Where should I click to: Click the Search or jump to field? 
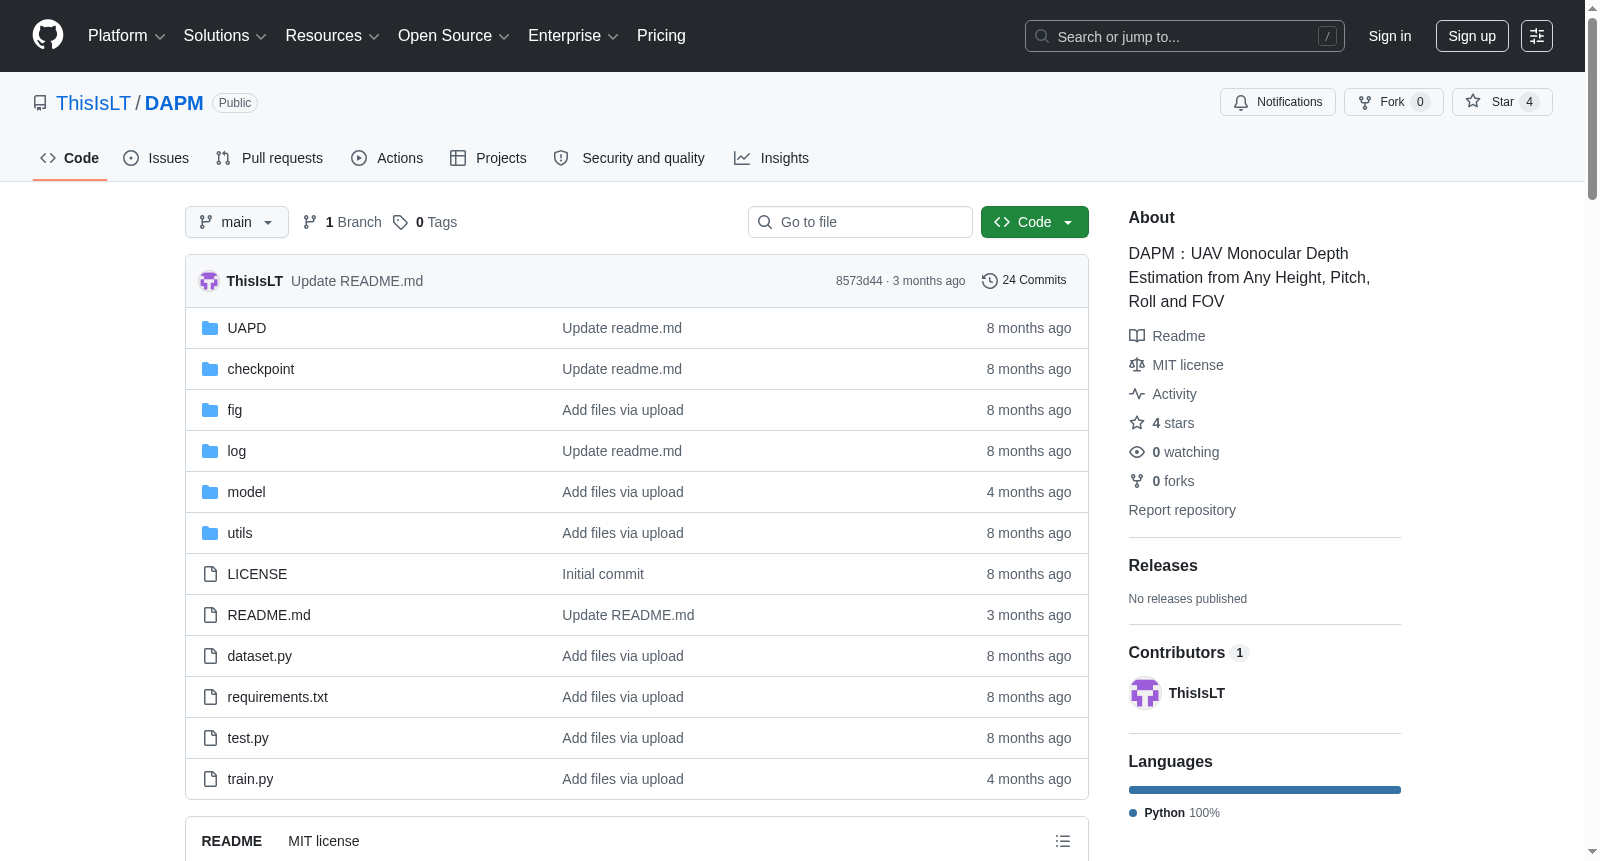point(1185,36)
